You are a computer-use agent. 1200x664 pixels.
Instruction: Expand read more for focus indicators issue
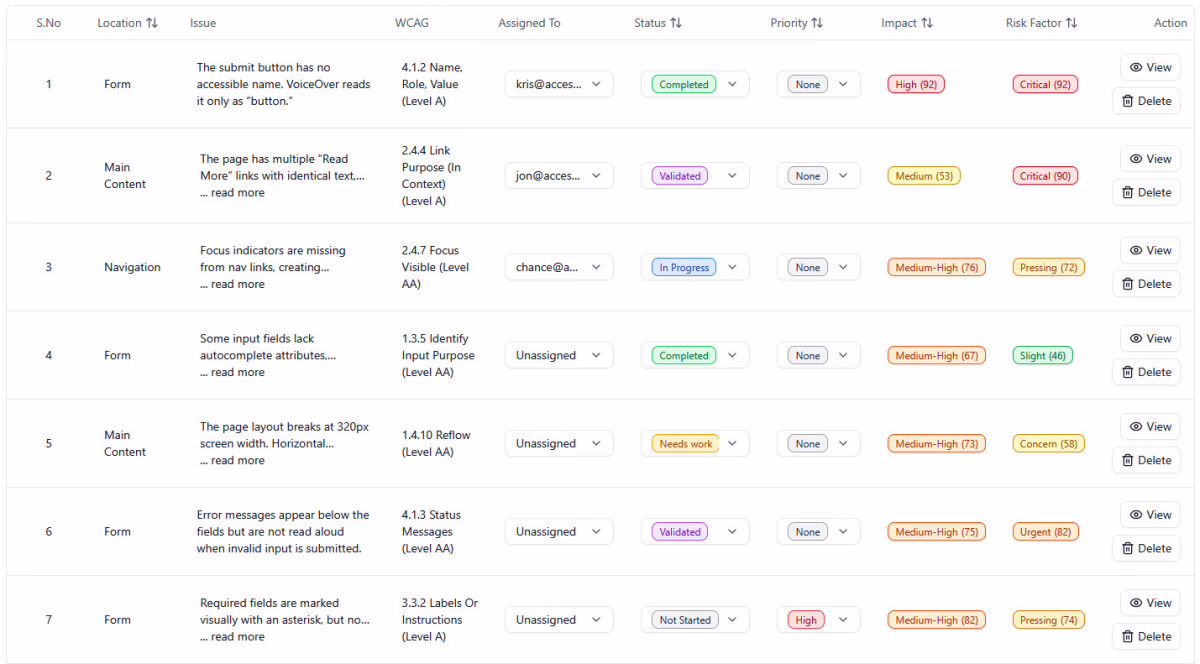237,285
